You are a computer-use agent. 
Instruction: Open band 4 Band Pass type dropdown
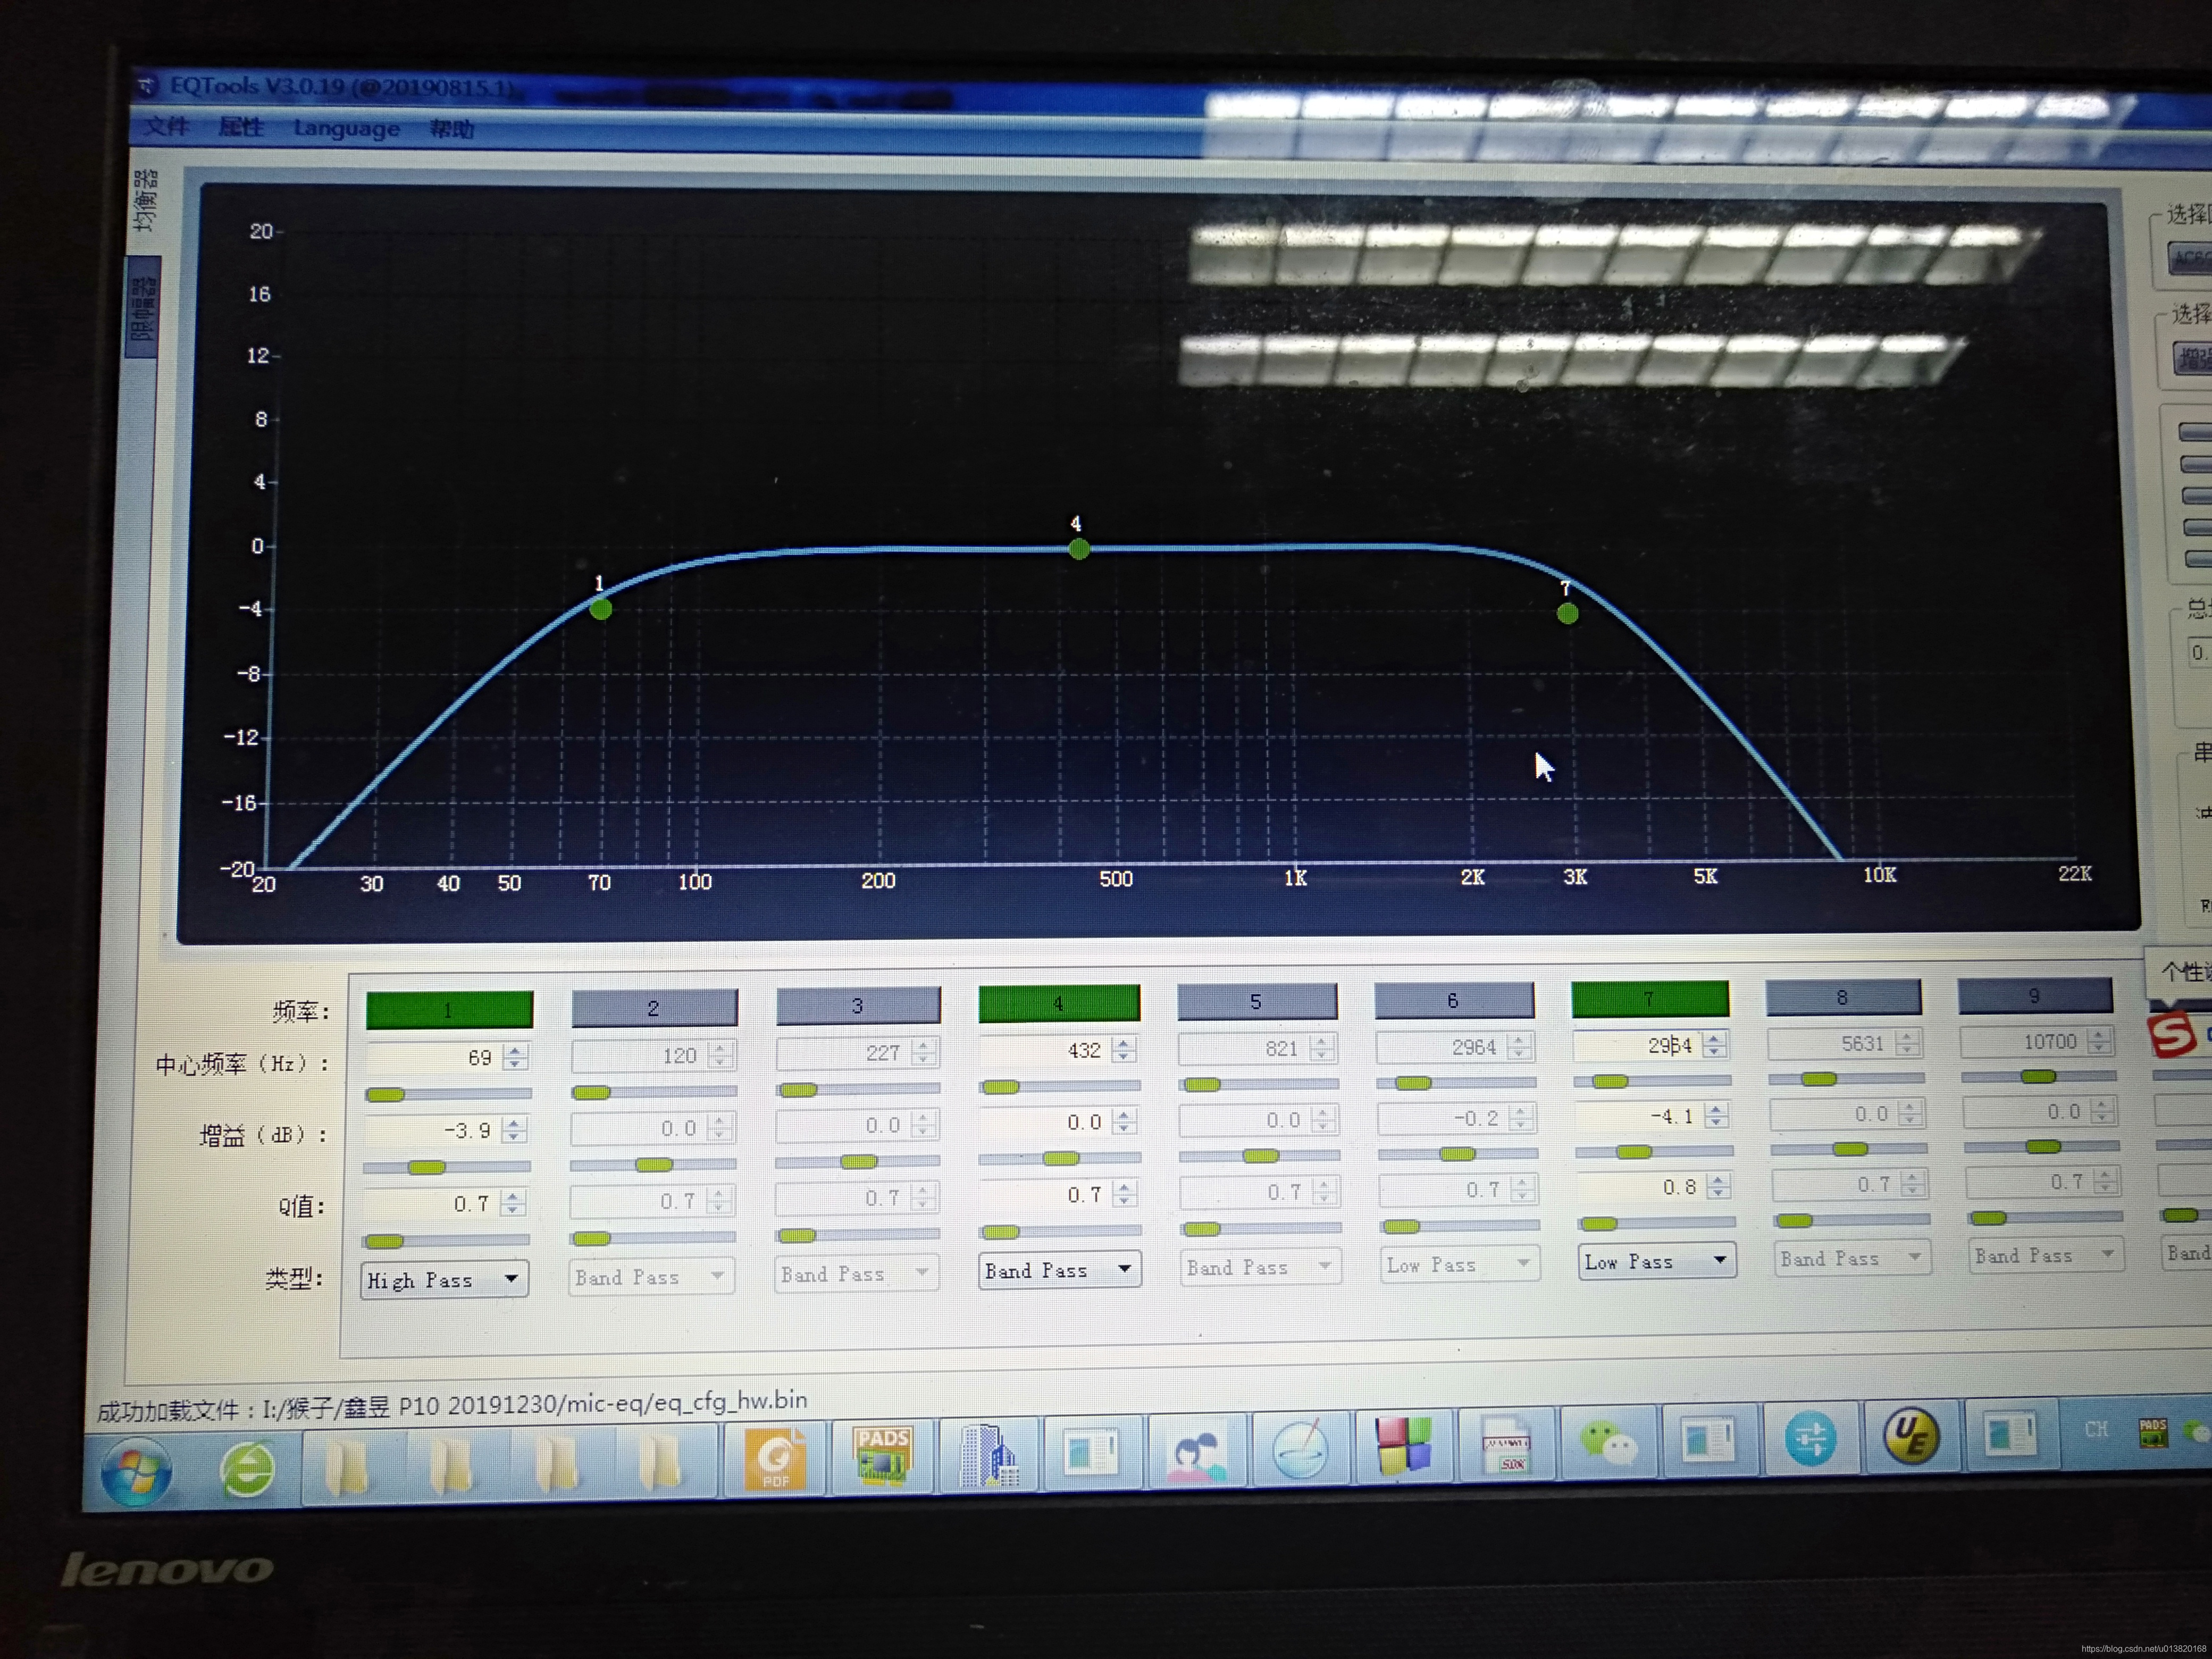click(x=1059, y=1269)
